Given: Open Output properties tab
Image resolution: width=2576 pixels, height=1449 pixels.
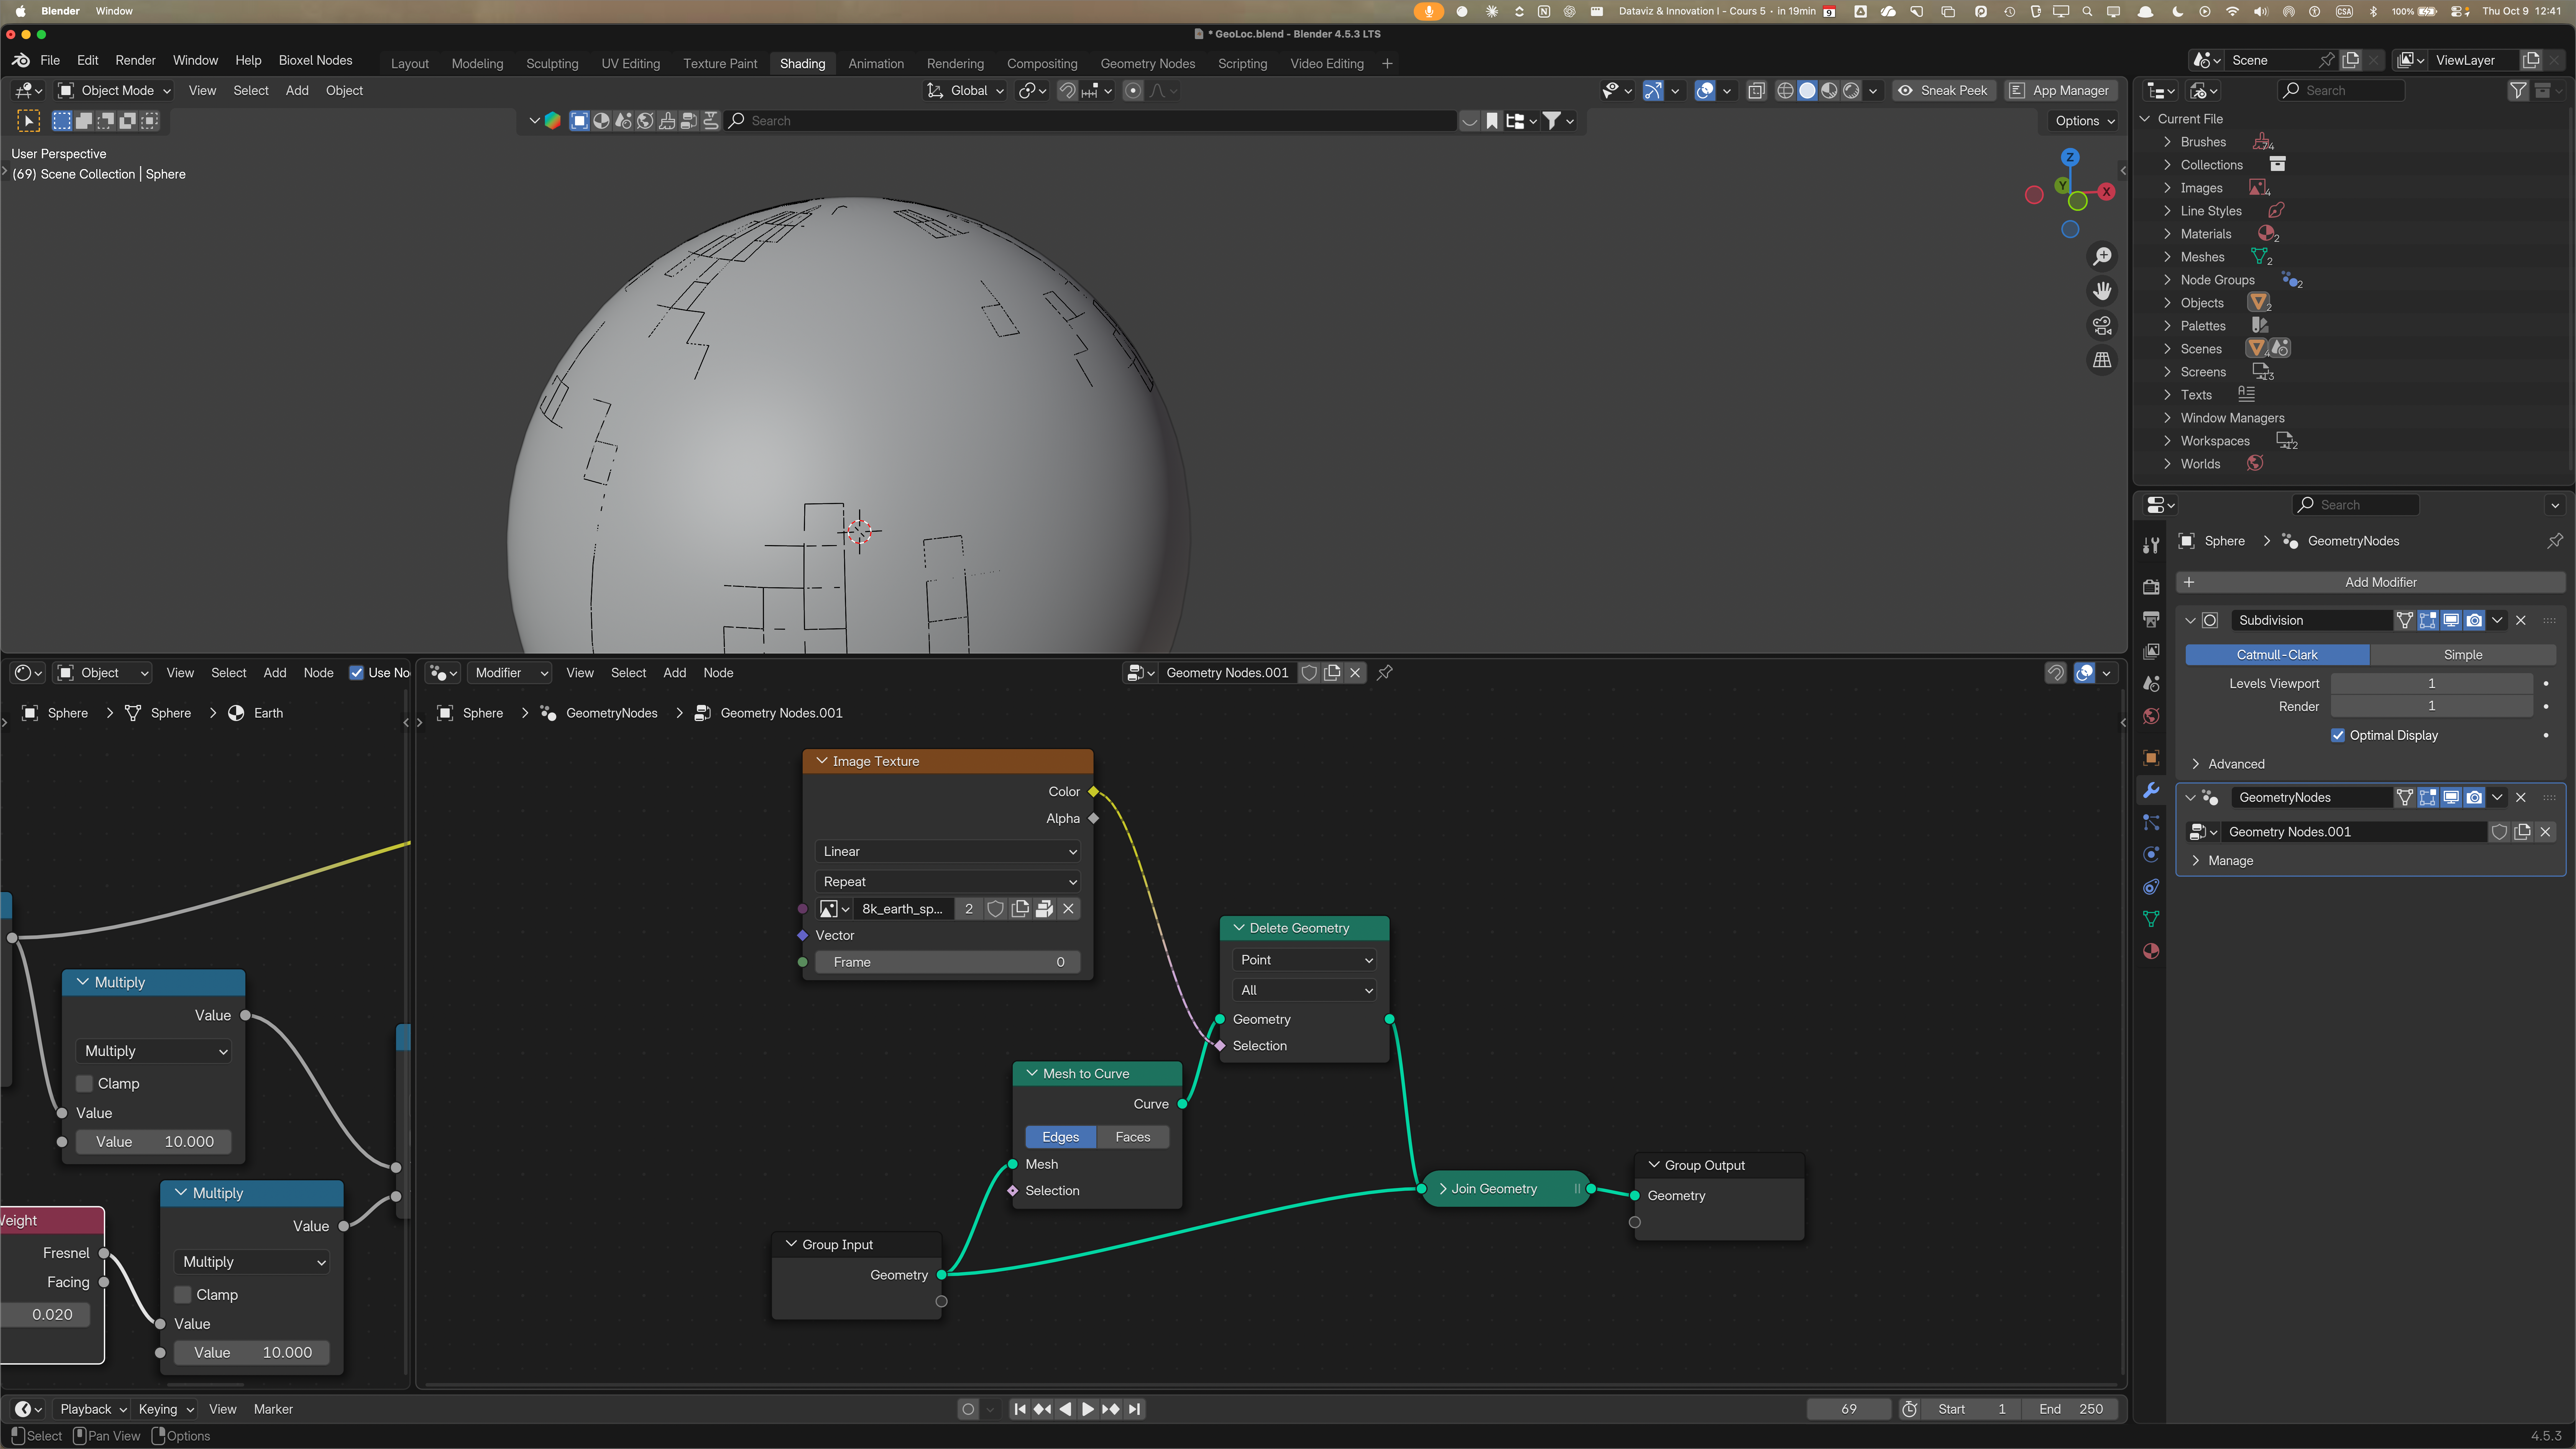Looking at the screenshot, I should point(2151,619).
